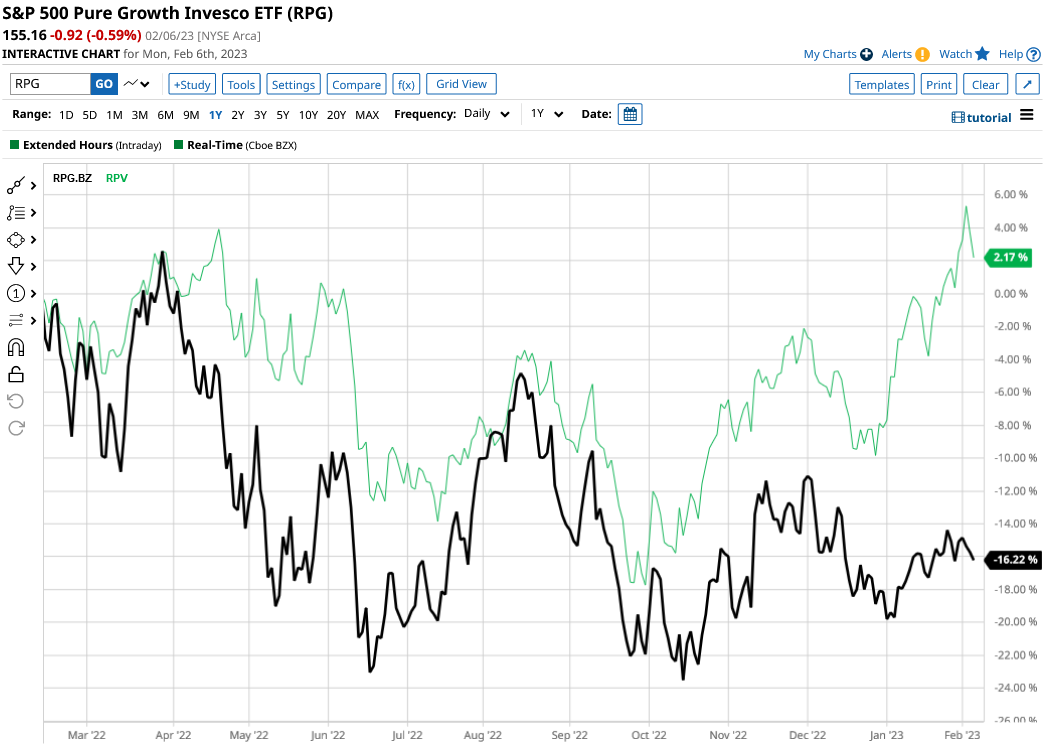
Task: Expand the numbered label tool chevron
Action: [33, 293]
